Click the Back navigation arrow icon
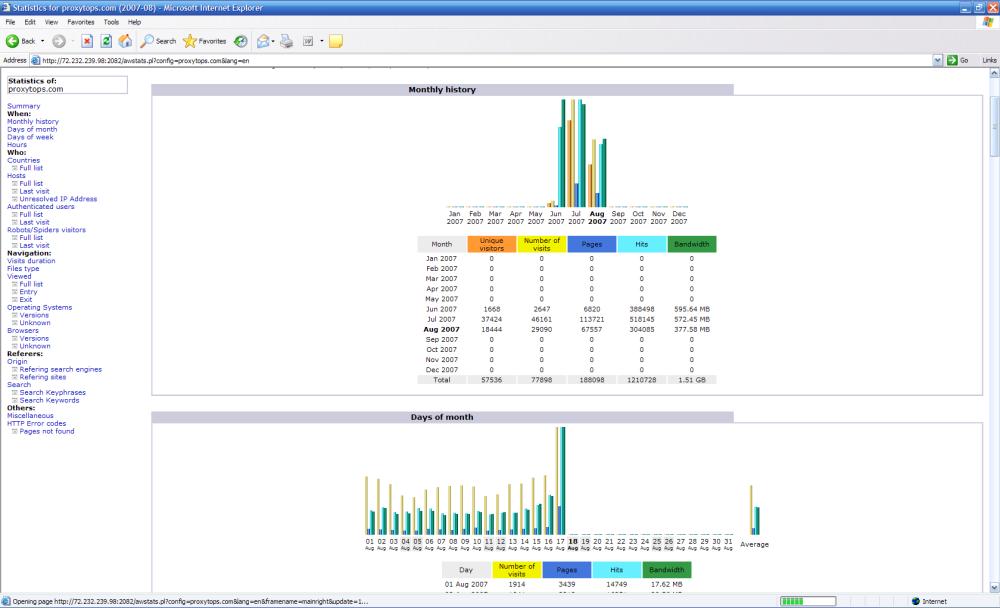1000x608 pixels. coord(13,41)
